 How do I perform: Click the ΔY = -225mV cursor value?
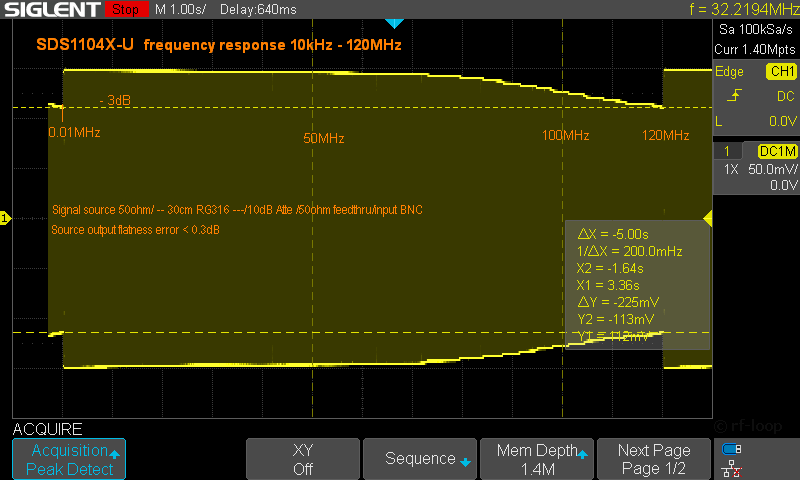point(618,302)
